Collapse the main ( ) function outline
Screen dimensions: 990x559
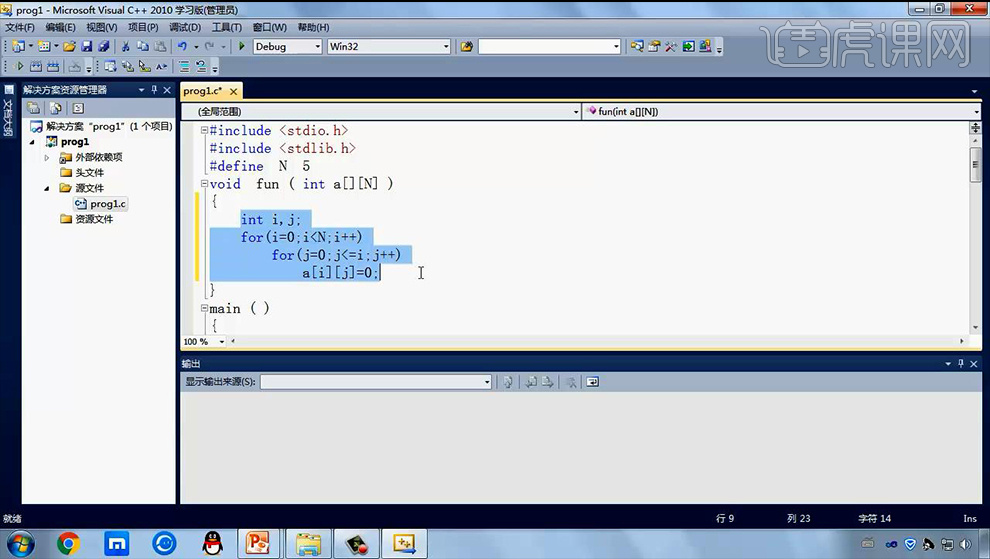[x=204, y=308]
